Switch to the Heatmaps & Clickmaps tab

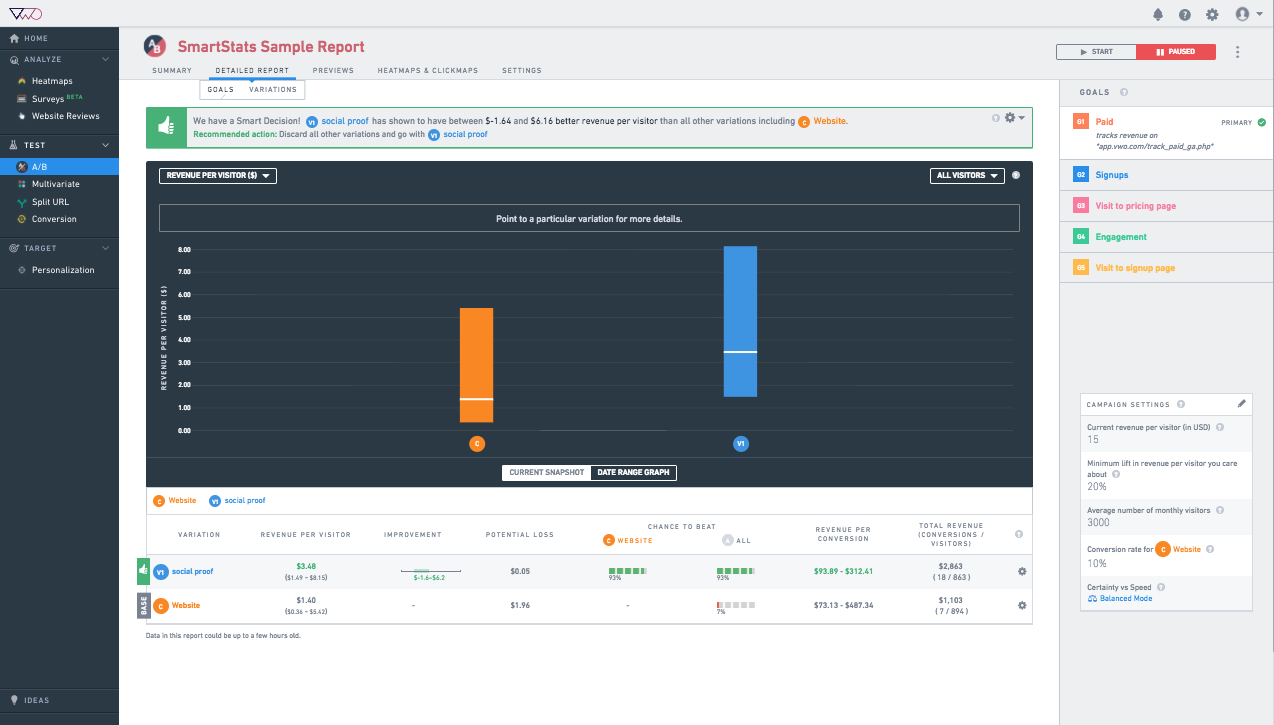click(x=427, y=71)
